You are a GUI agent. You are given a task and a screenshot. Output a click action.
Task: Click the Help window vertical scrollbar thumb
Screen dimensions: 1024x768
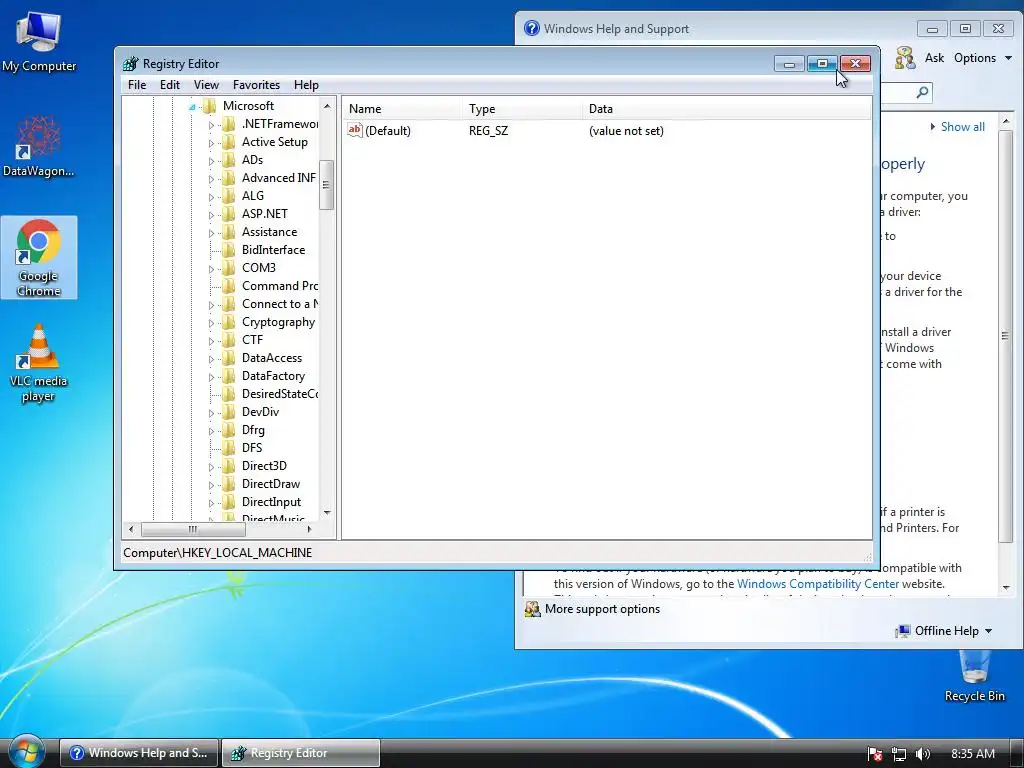point(1006,335)
